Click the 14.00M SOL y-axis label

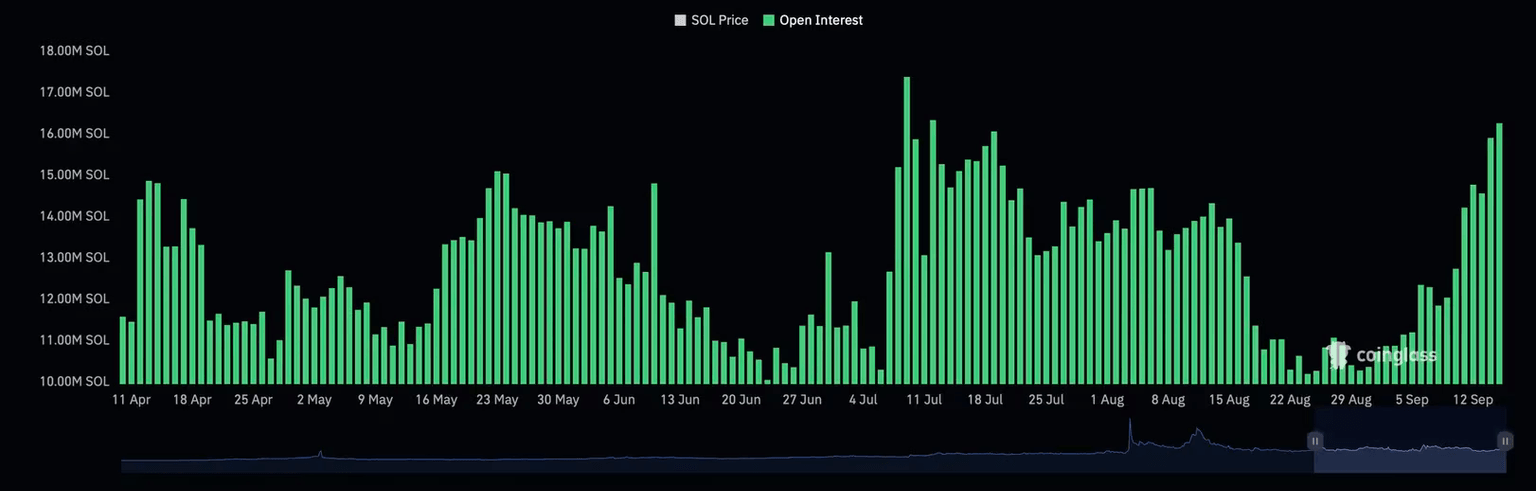point(74,216)
